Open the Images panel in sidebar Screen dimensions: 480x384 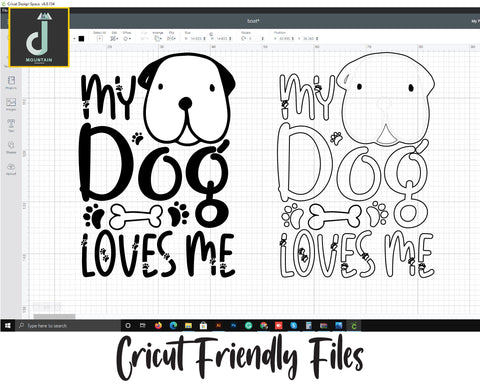pos(11,104)
